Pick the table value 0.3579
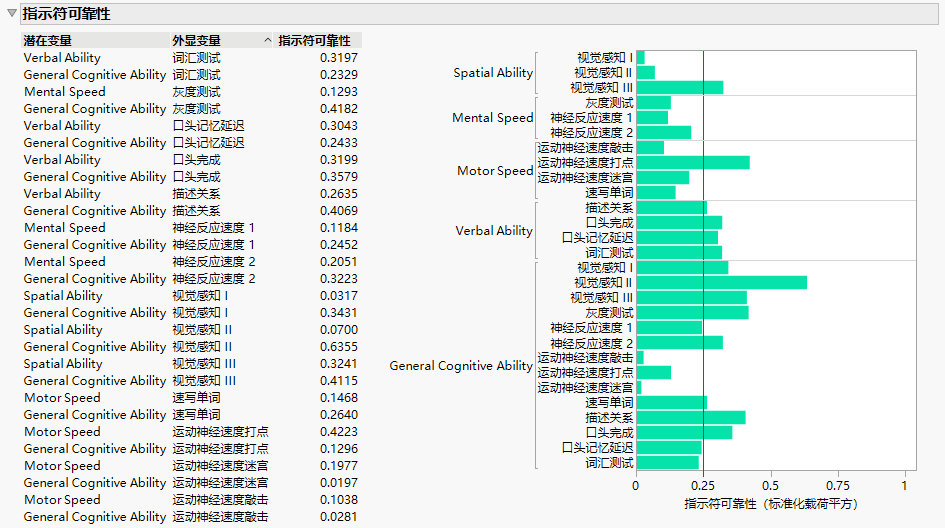945x528 pixels. coord(339,177)
